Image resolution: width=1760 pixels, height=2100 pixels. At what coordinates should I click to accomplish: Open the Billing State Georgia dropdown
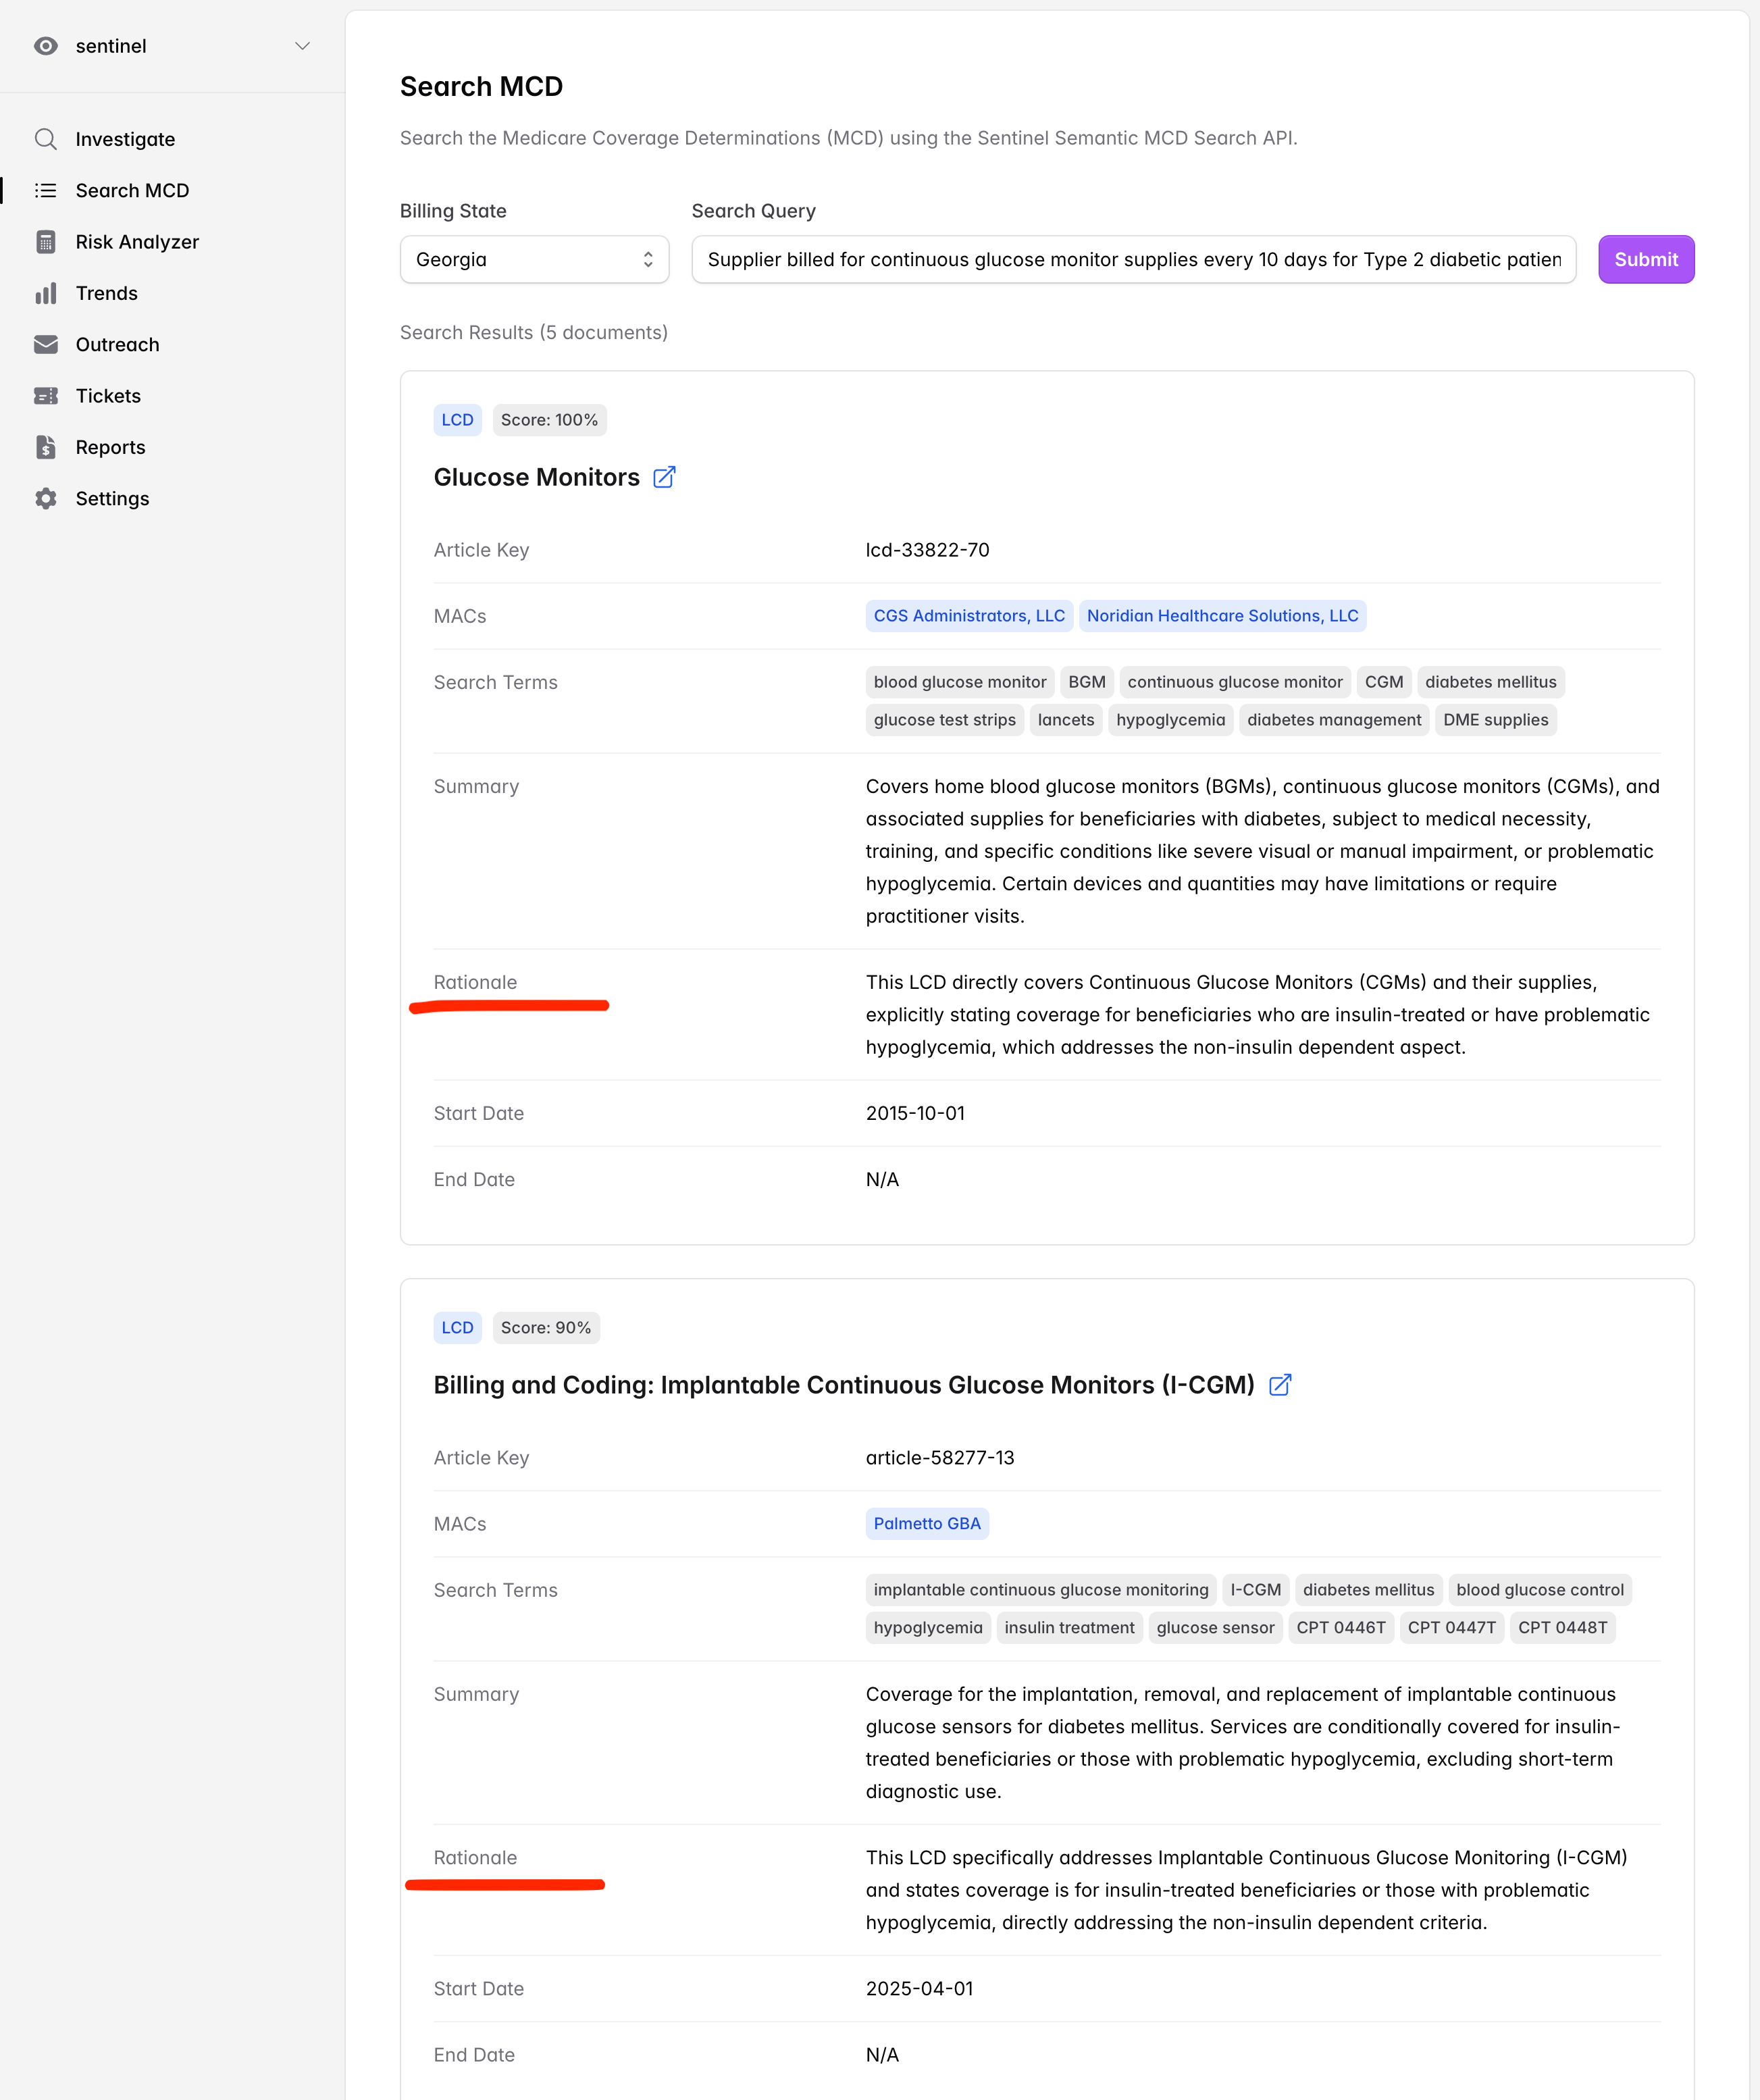(534, 260)
